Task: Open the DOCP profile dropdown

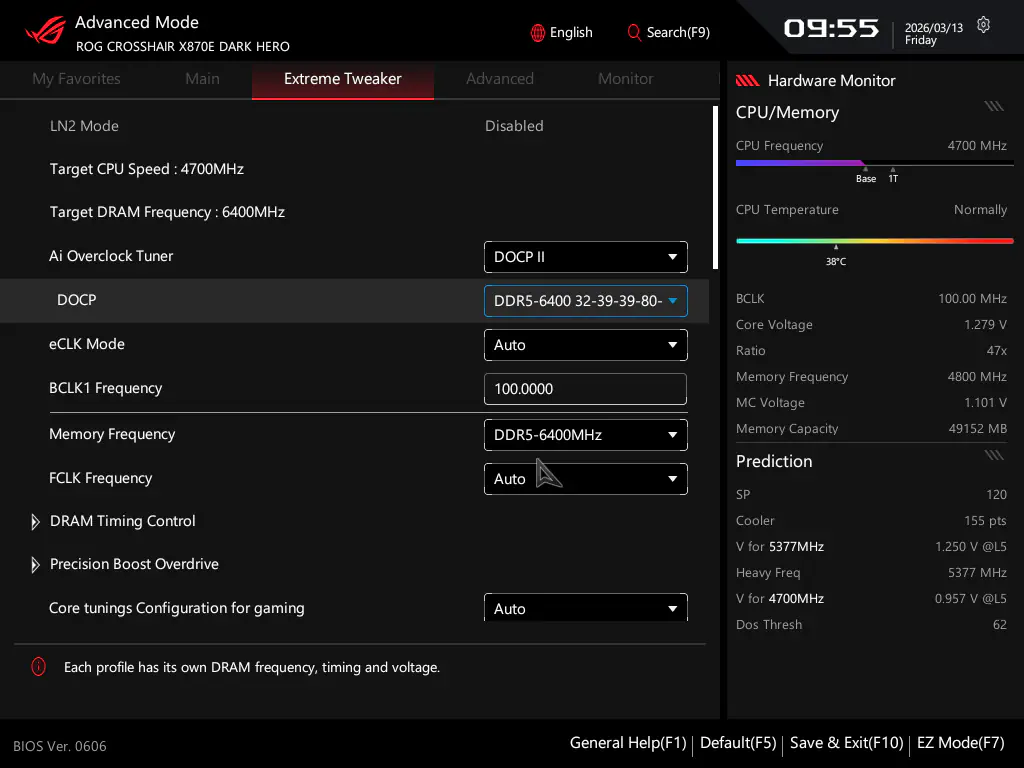Action: pyautogui.click(x=586, y=301)
